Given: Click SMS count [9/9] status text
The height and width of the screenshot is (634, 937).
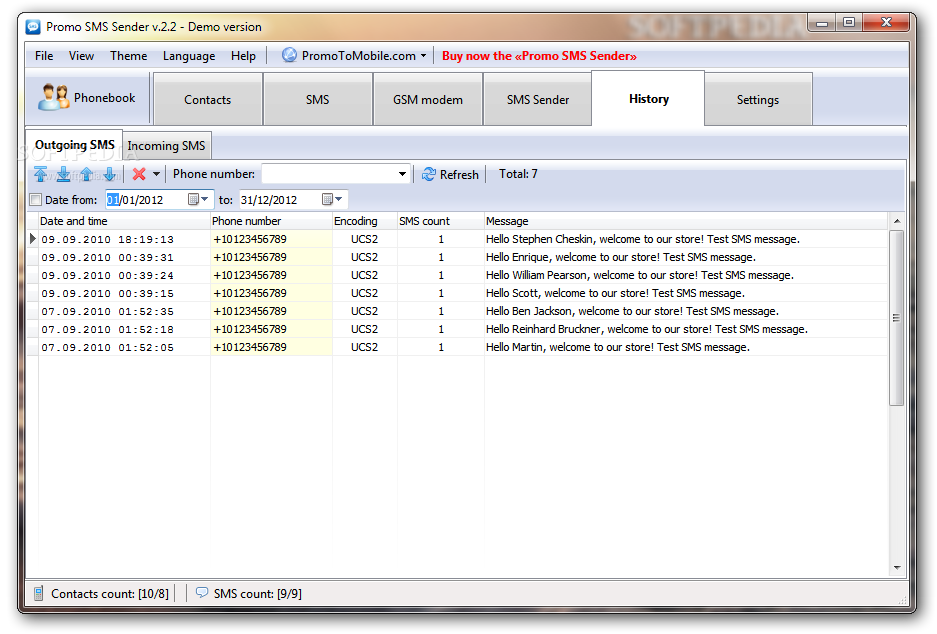Looking at the screenshot, I should click(x=258, y=594).
